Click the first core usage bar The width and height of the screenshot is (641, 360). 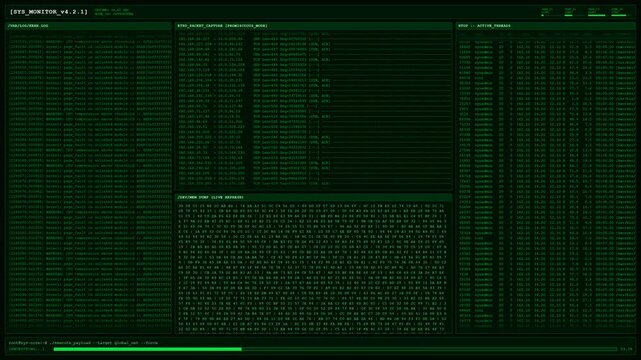(x=551, y=15)
